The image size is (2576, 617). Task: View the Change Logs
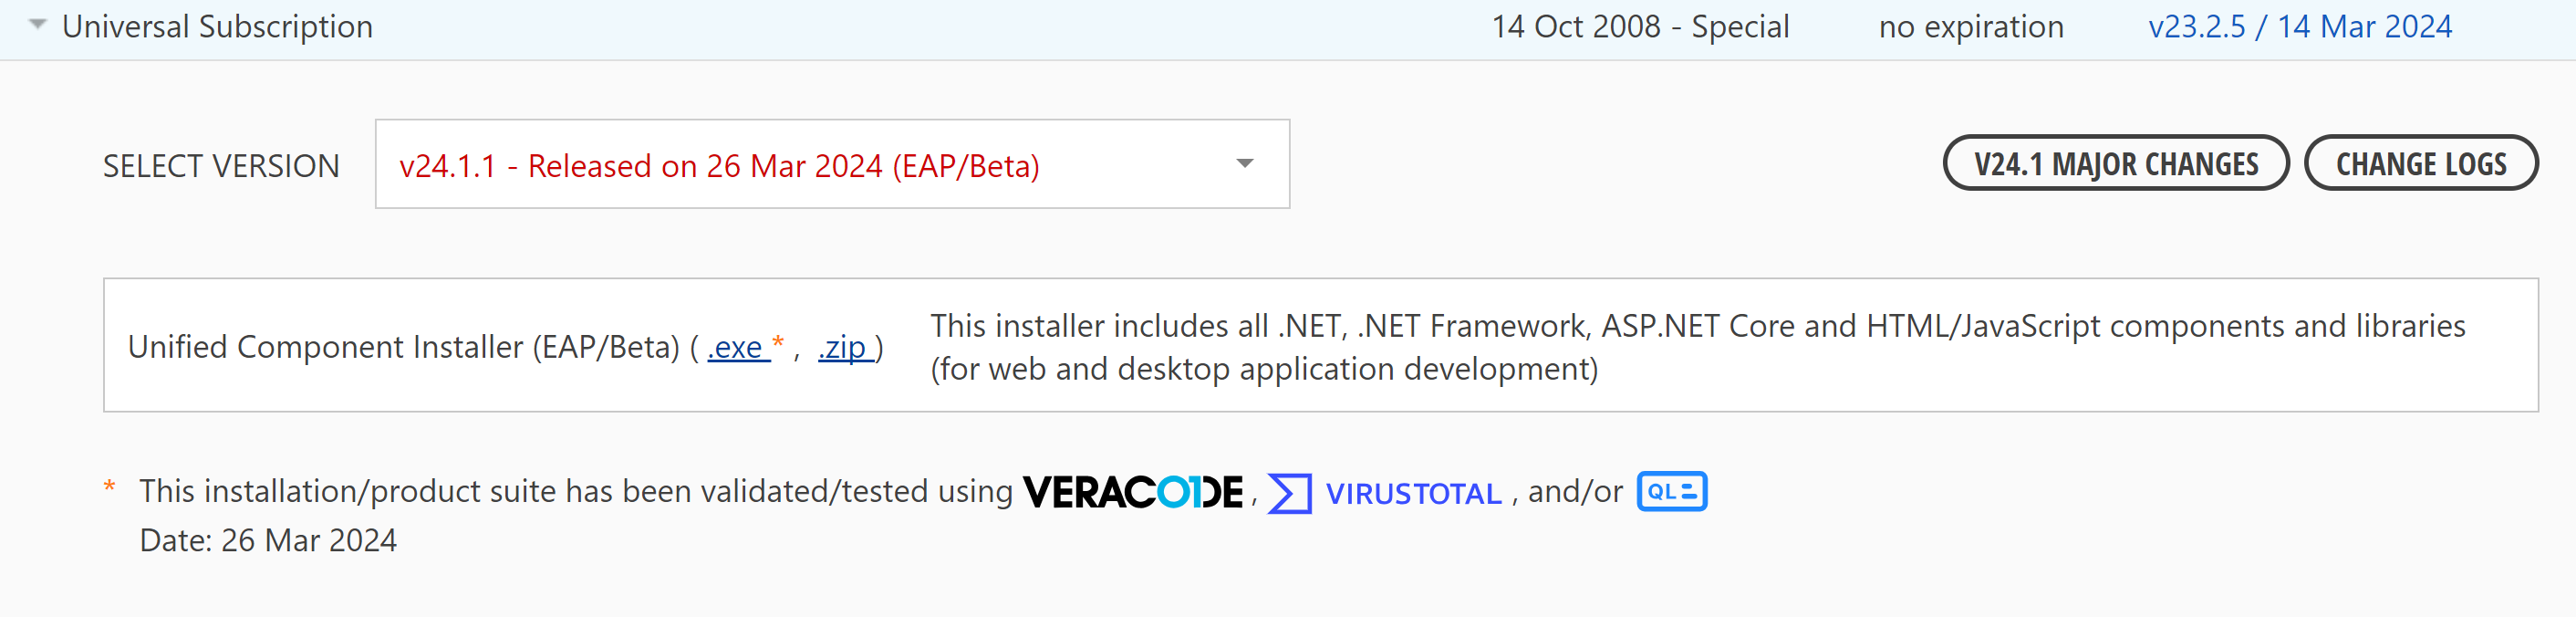2420,164
